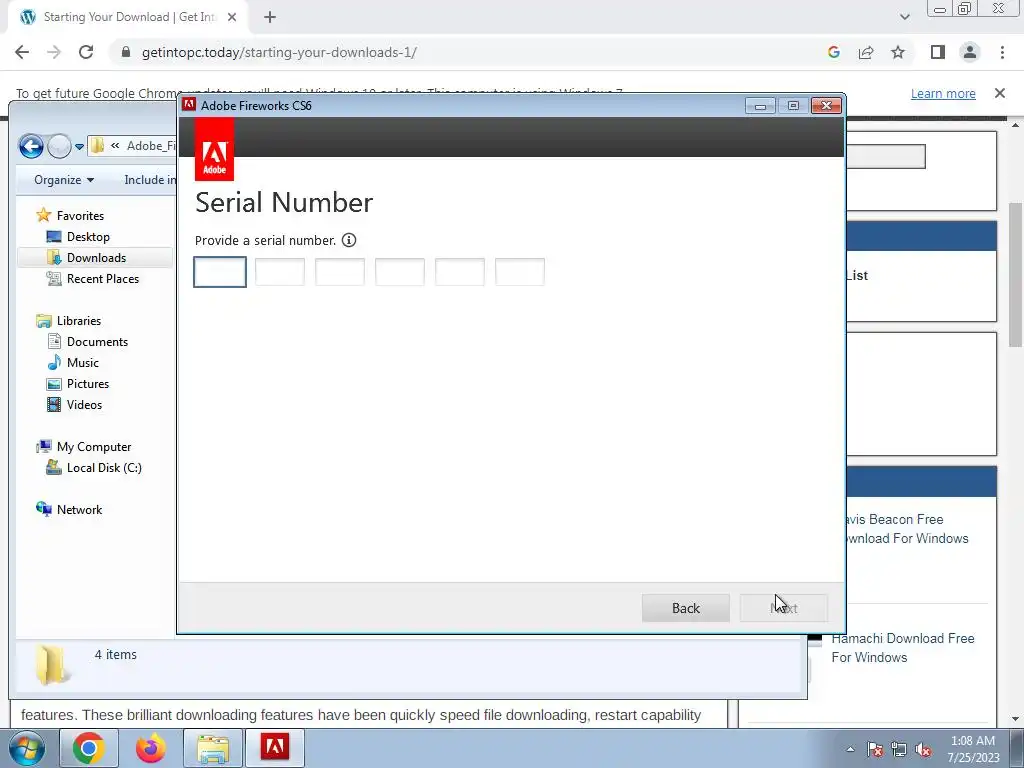Click the Next button in installer
The image size is (1024, 768).
pos(784,608)
